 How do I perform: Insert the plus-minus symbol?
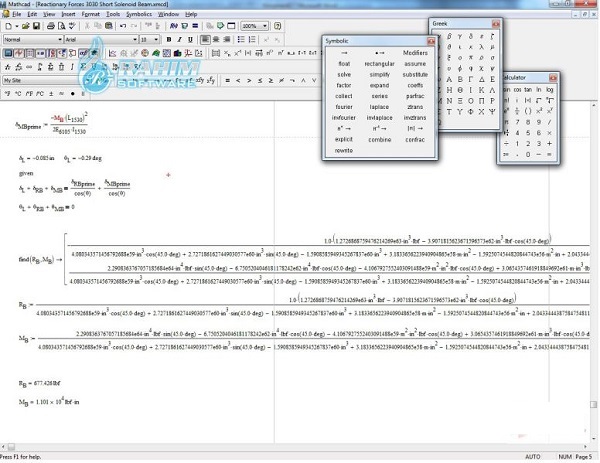[x=51, y=94]
